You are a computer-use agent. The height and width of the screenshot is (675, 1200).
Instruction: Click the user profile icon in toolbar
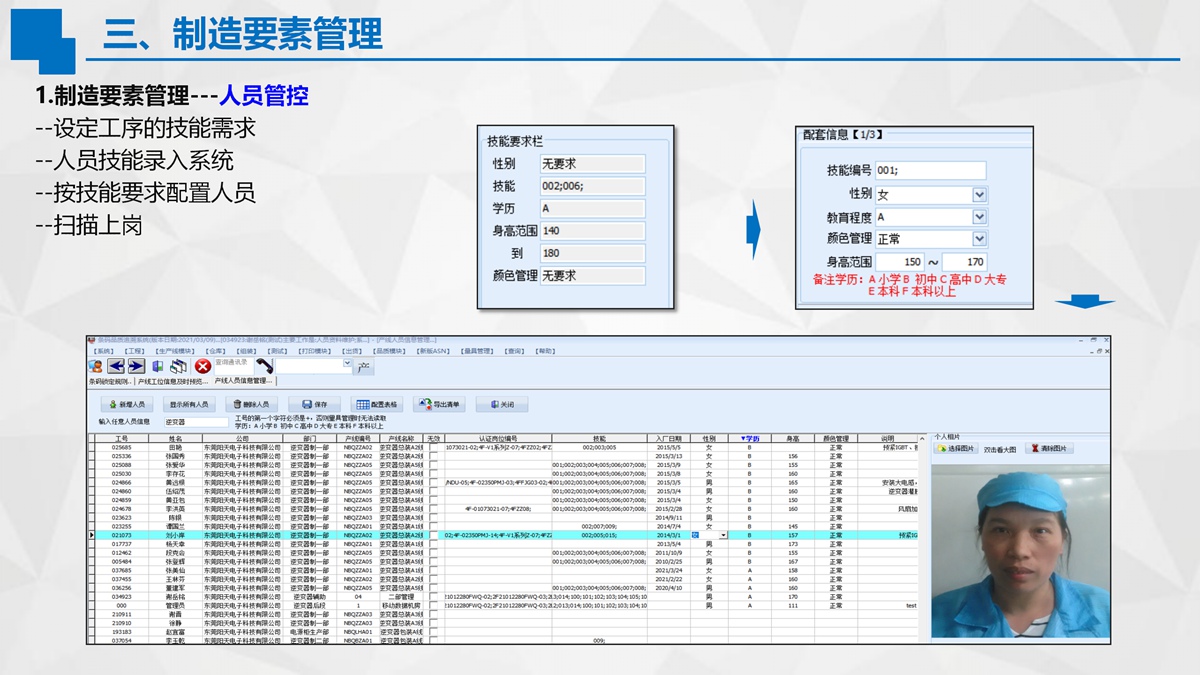[x=96, y=367]
